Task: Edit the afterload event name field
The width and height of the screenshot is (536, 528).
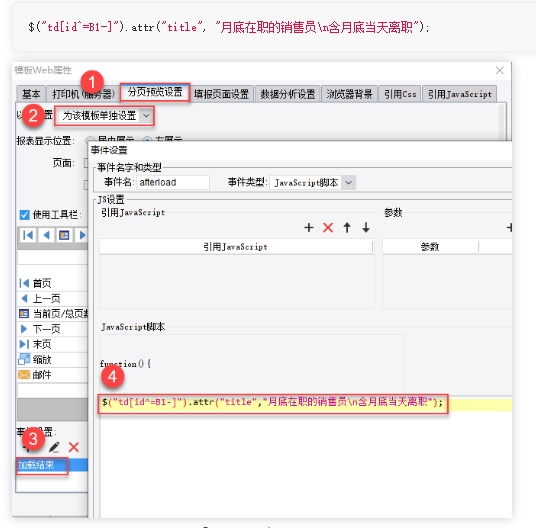Action: click(x=173, y=182)
